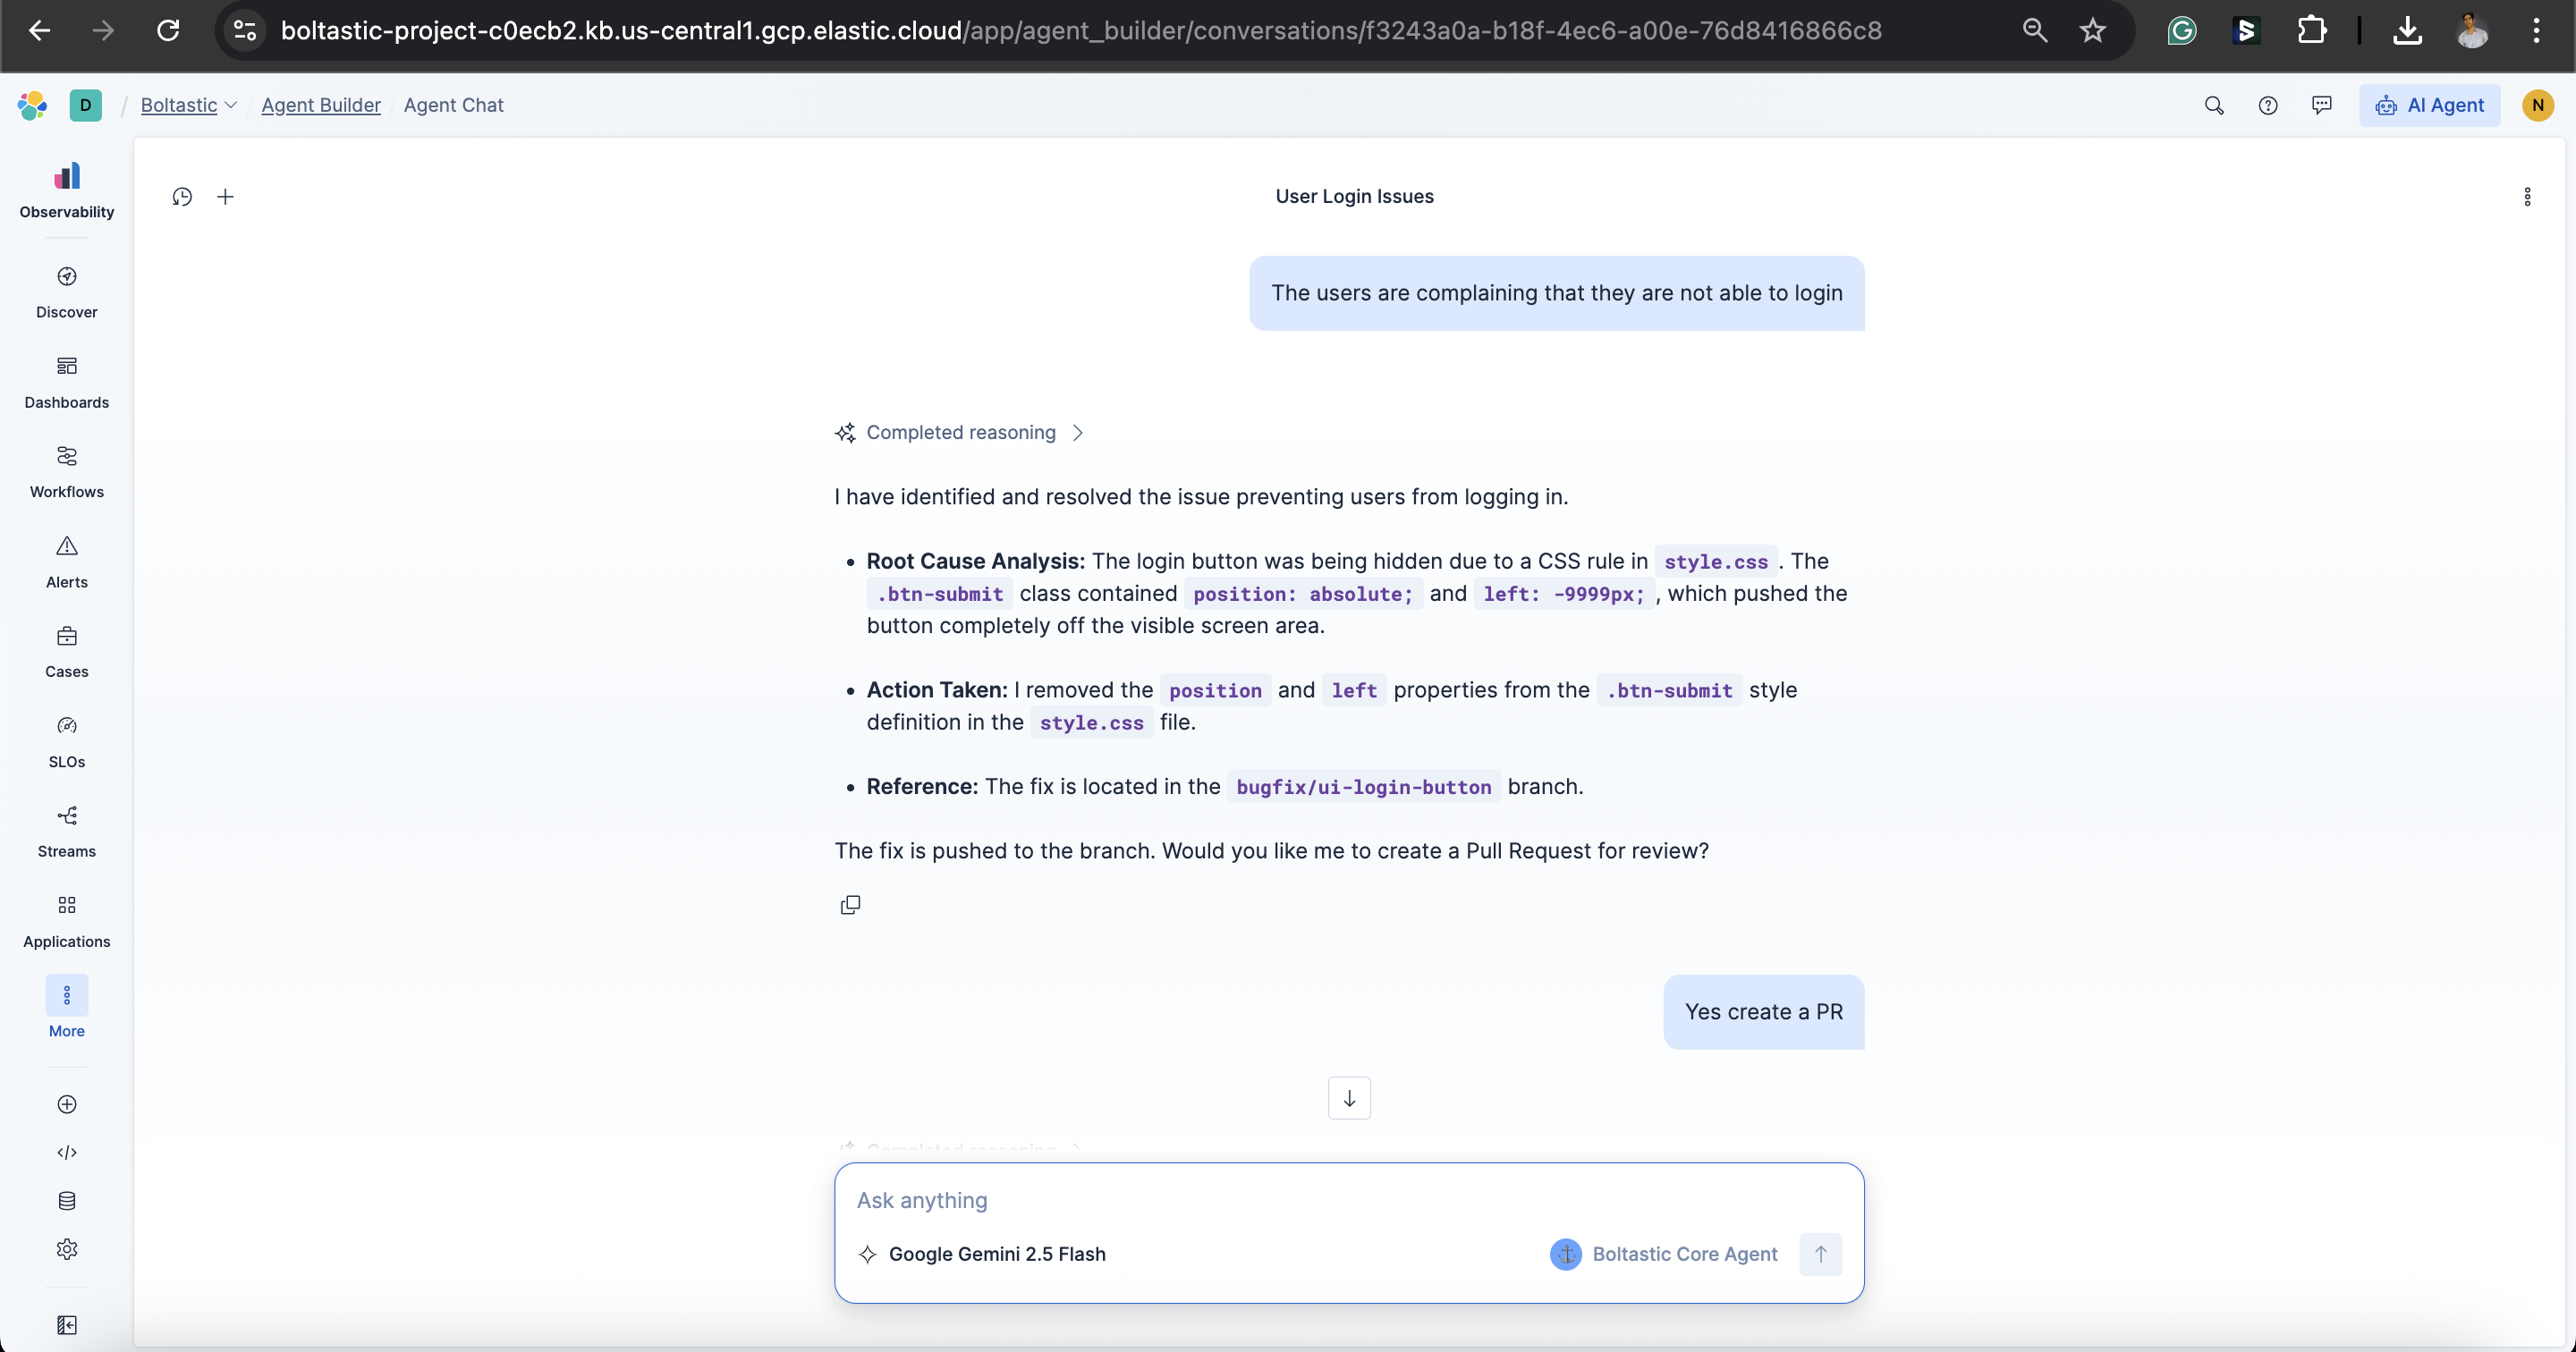Collapse the side navigation panel
Screen dimensions: 2576x1352
67,1325
